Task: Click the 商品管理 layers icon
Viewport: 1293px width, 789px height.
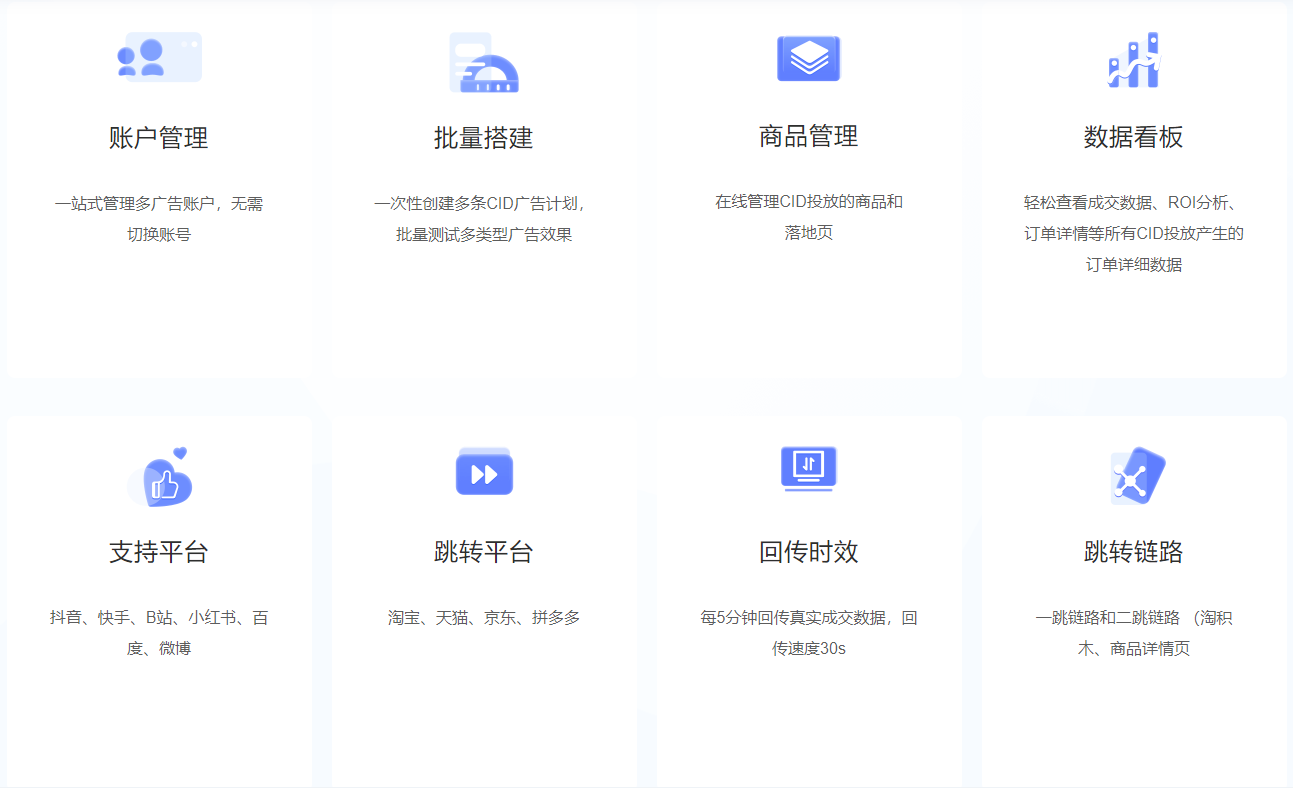Action: (x=809, y=58)
